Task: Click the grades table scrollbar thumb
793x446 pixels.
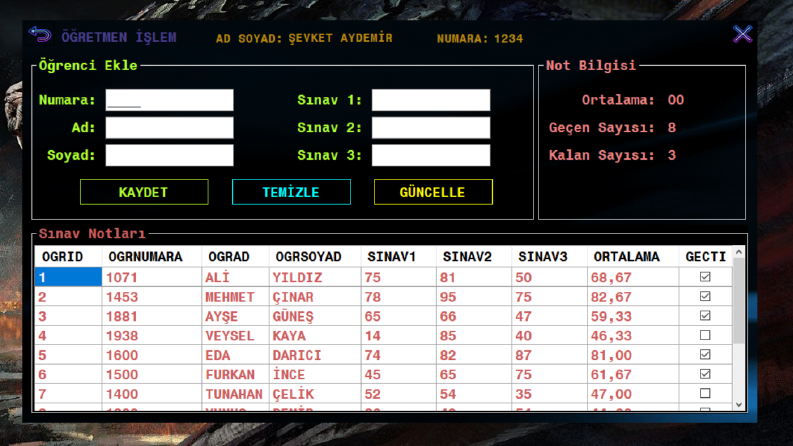Action: (739, 301)
